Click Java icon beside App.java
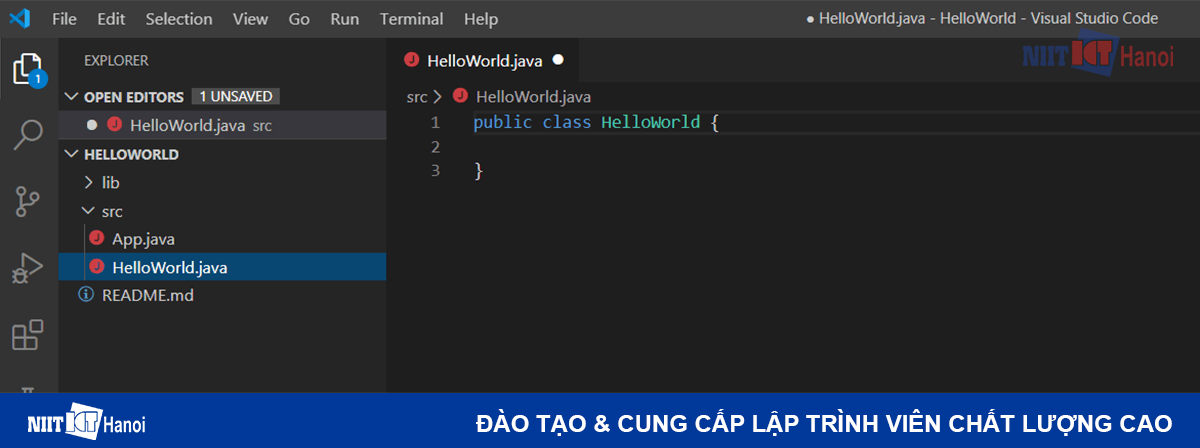This screenshot has height=448, width=1200. pos(96,238)
